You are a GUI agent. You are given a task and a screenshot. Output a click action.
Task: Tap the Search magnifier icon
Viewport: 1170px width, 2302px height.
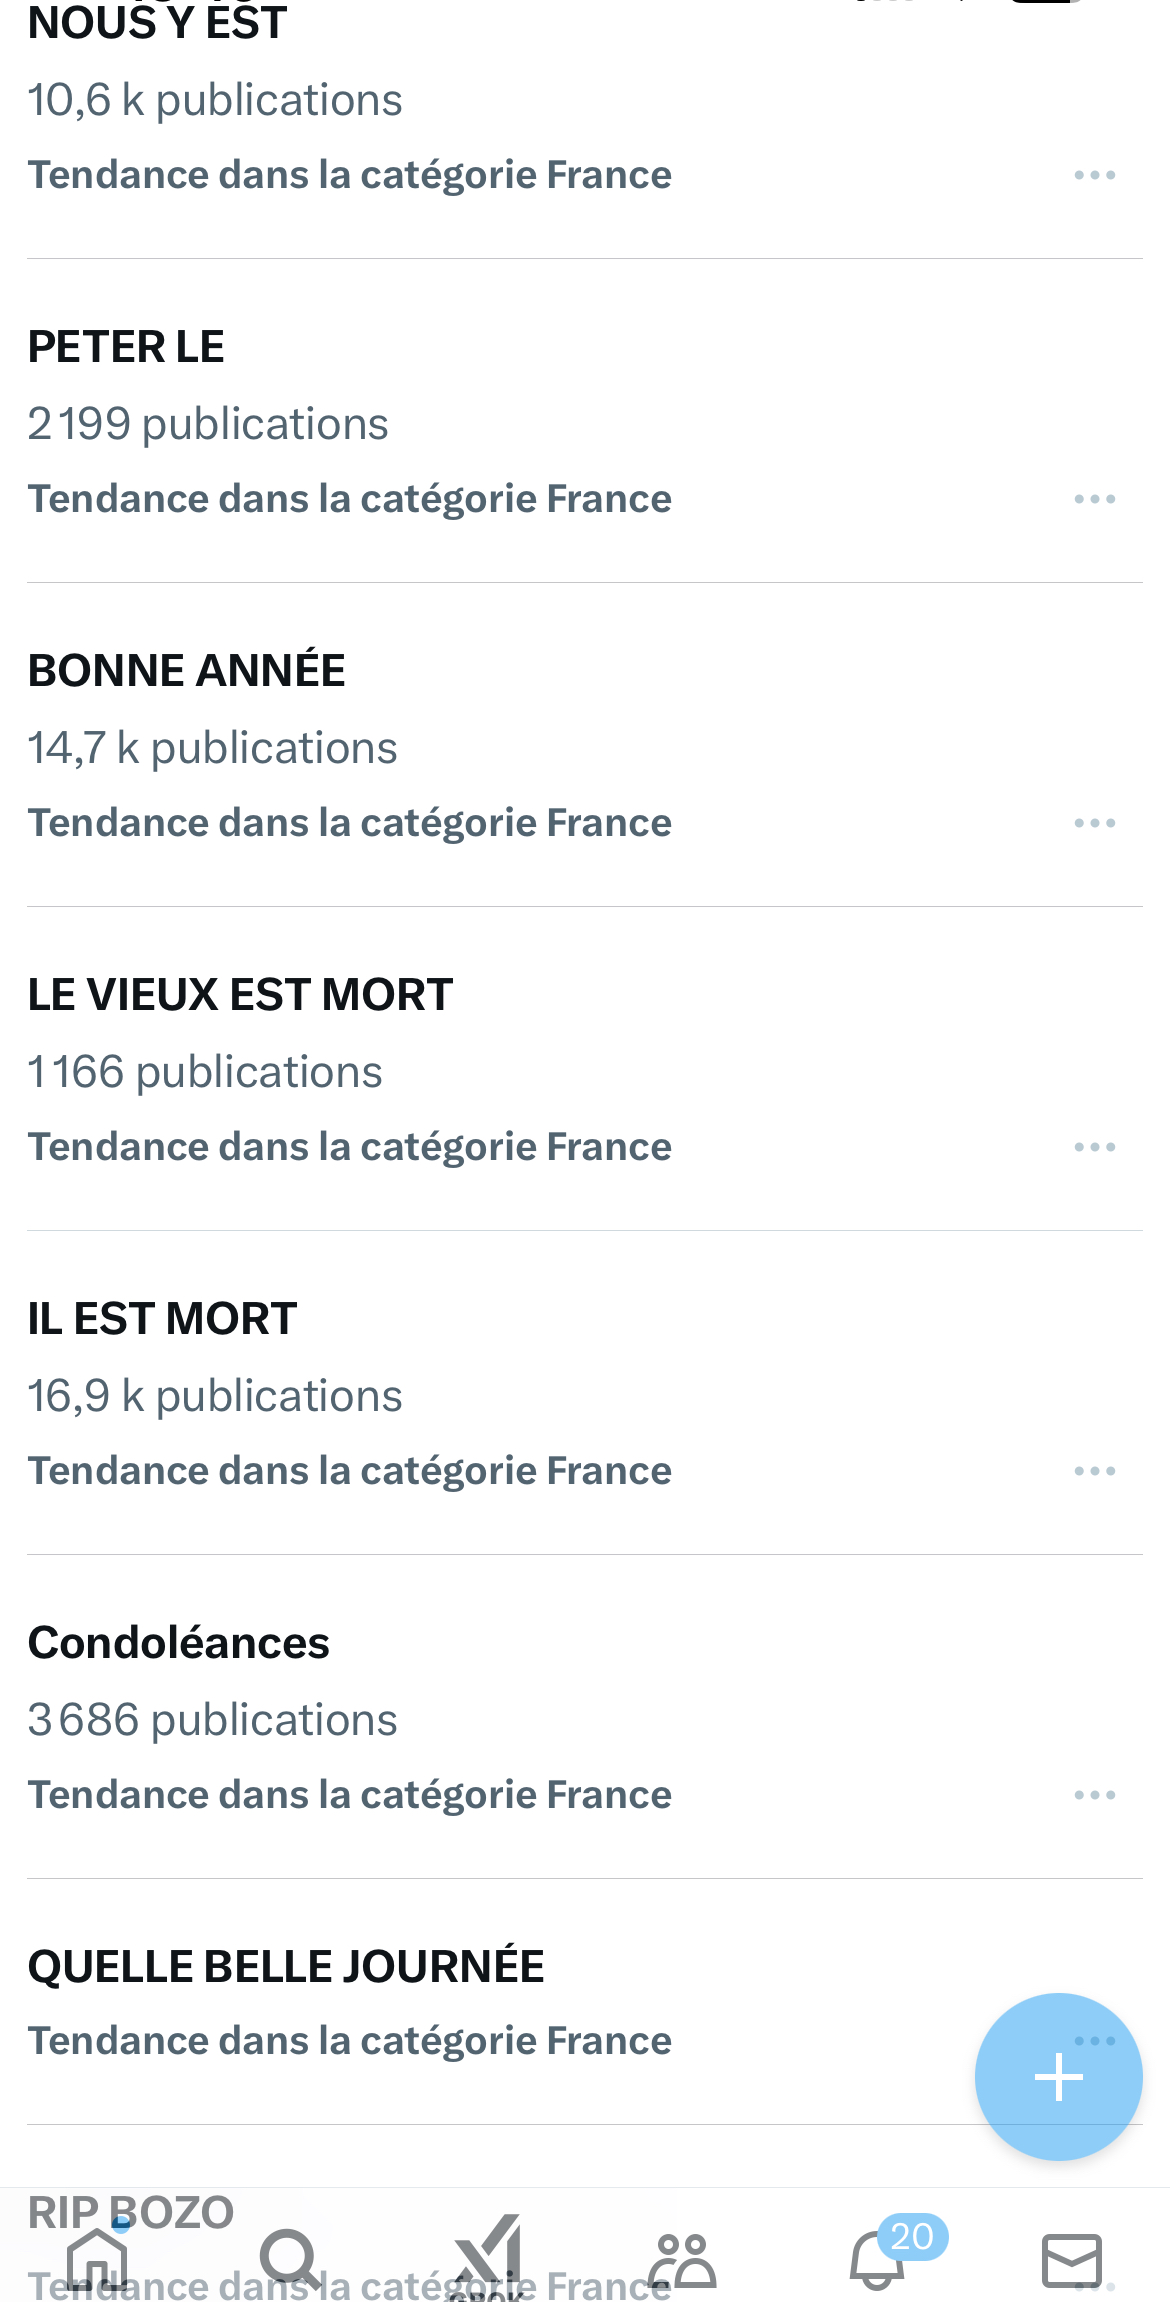pyautogui.click(x=291, y=2258)
